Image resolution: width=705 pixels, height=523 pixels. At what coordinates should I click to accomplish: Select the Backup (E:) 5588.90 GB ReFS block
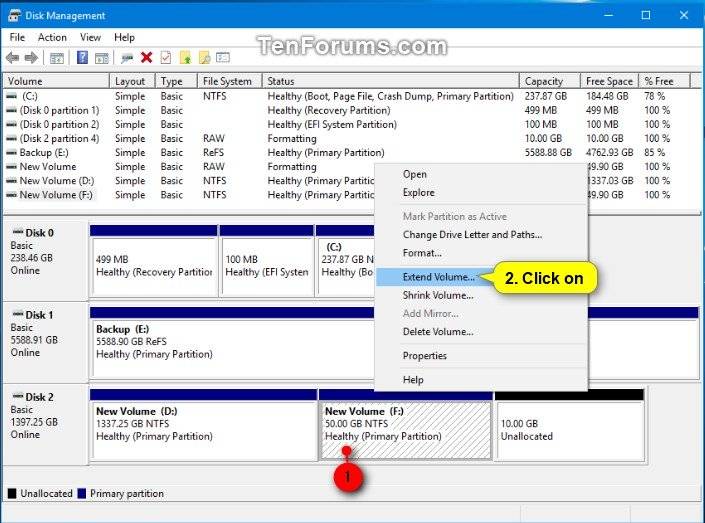coord(232,343)
